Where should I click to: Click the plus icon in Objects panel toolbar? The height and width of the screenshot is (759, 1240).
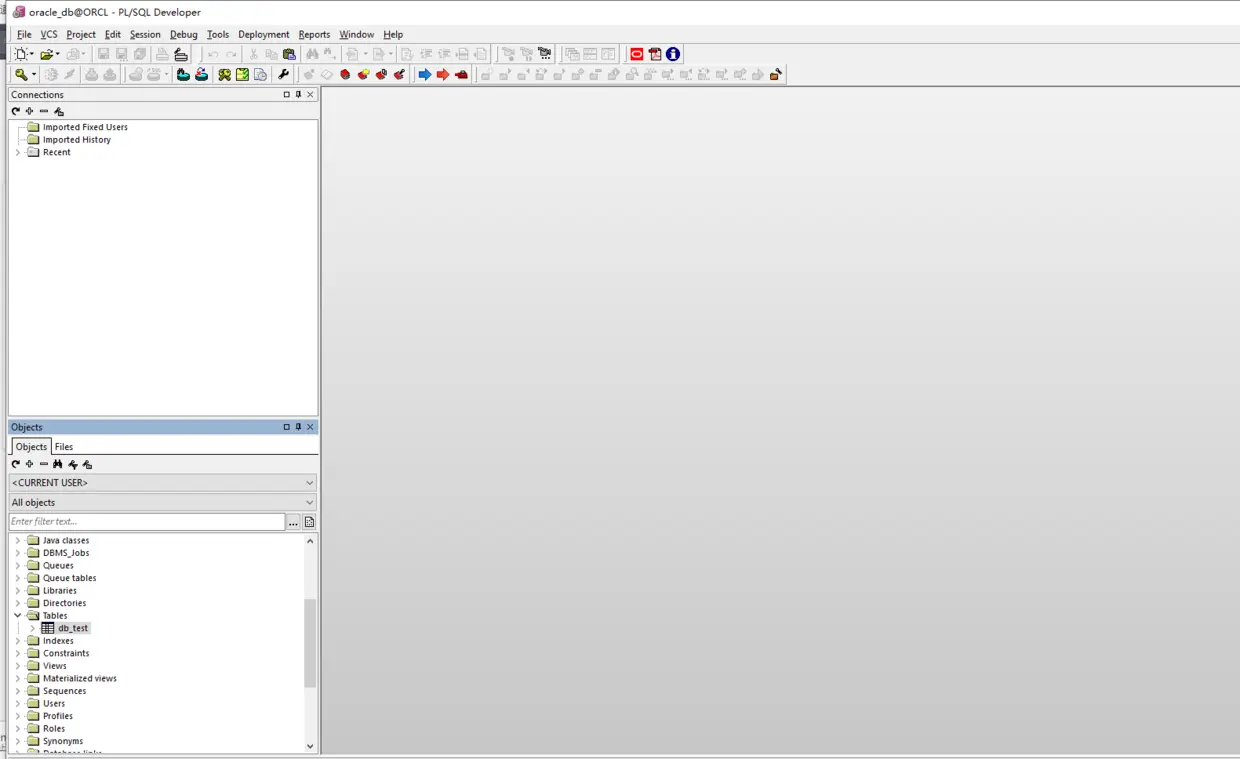pyautogui.click(x=30, y=464)
